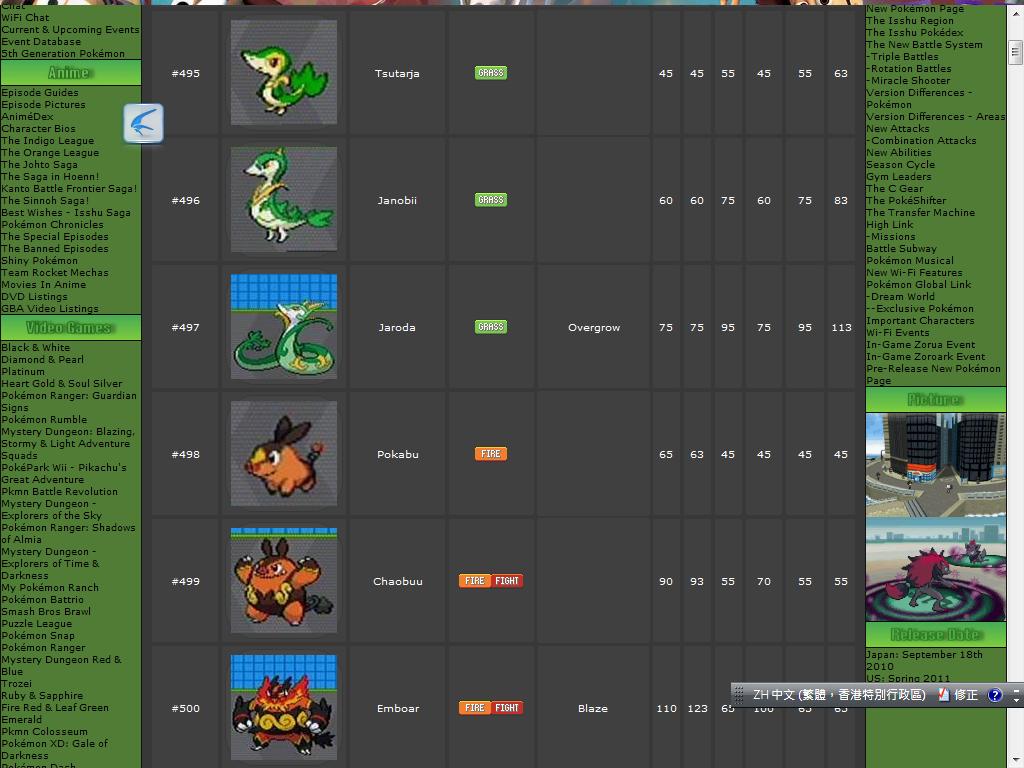
Task: Open the Episode Guides link
Action: click(x=40, y=93)
